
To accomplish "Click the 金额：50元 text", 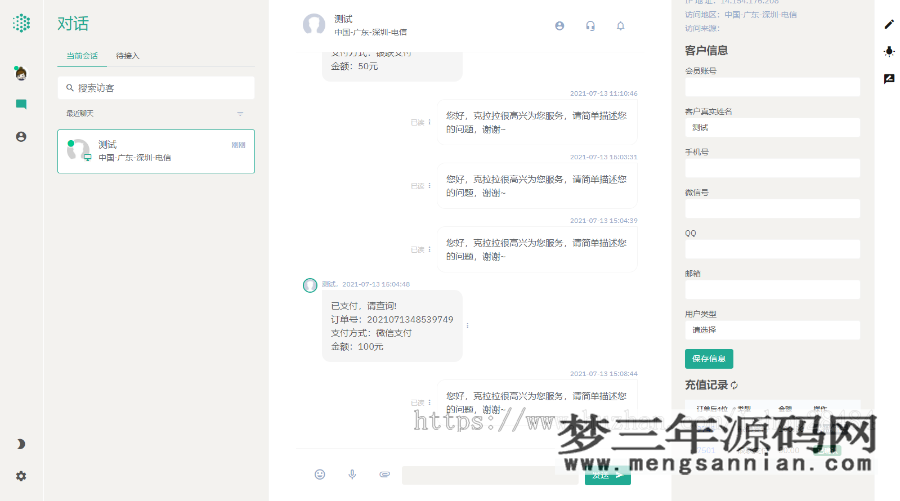I will tap(354, 66).
